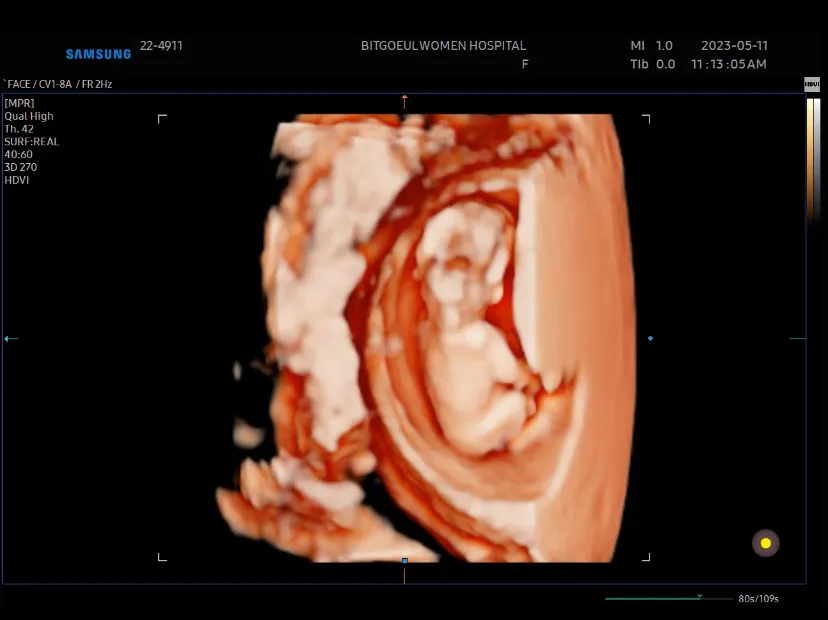Click the [MPR] mode label
The height and width of the screenshot is (620, 828).
[x=19, y=103]
